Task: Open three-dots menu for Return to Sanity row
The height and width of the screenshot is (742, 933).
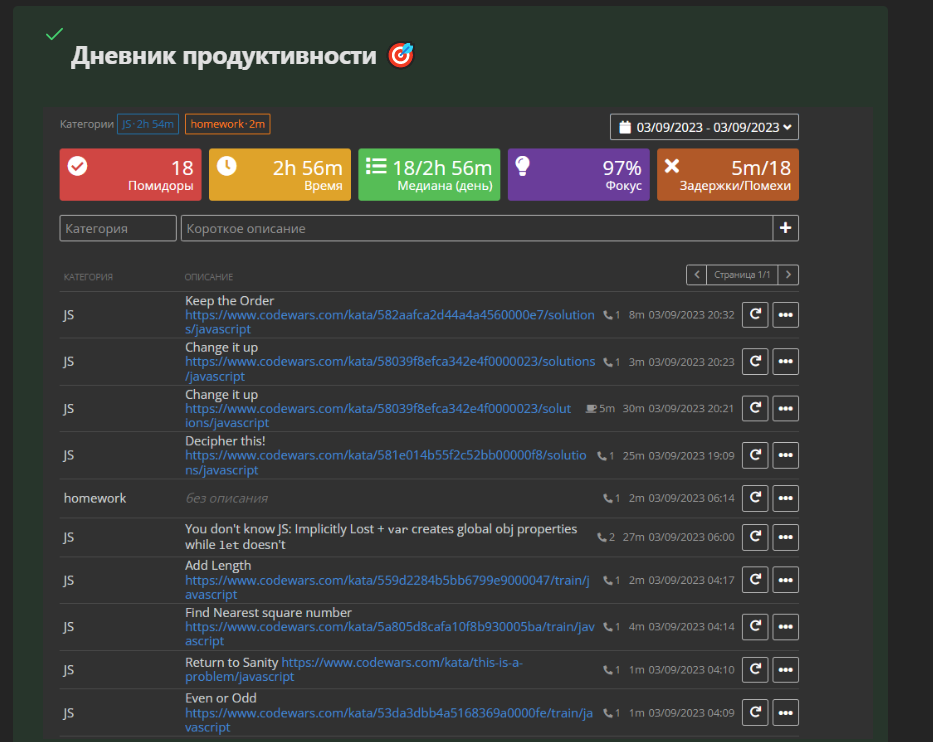Action: [x=786, y=670]
